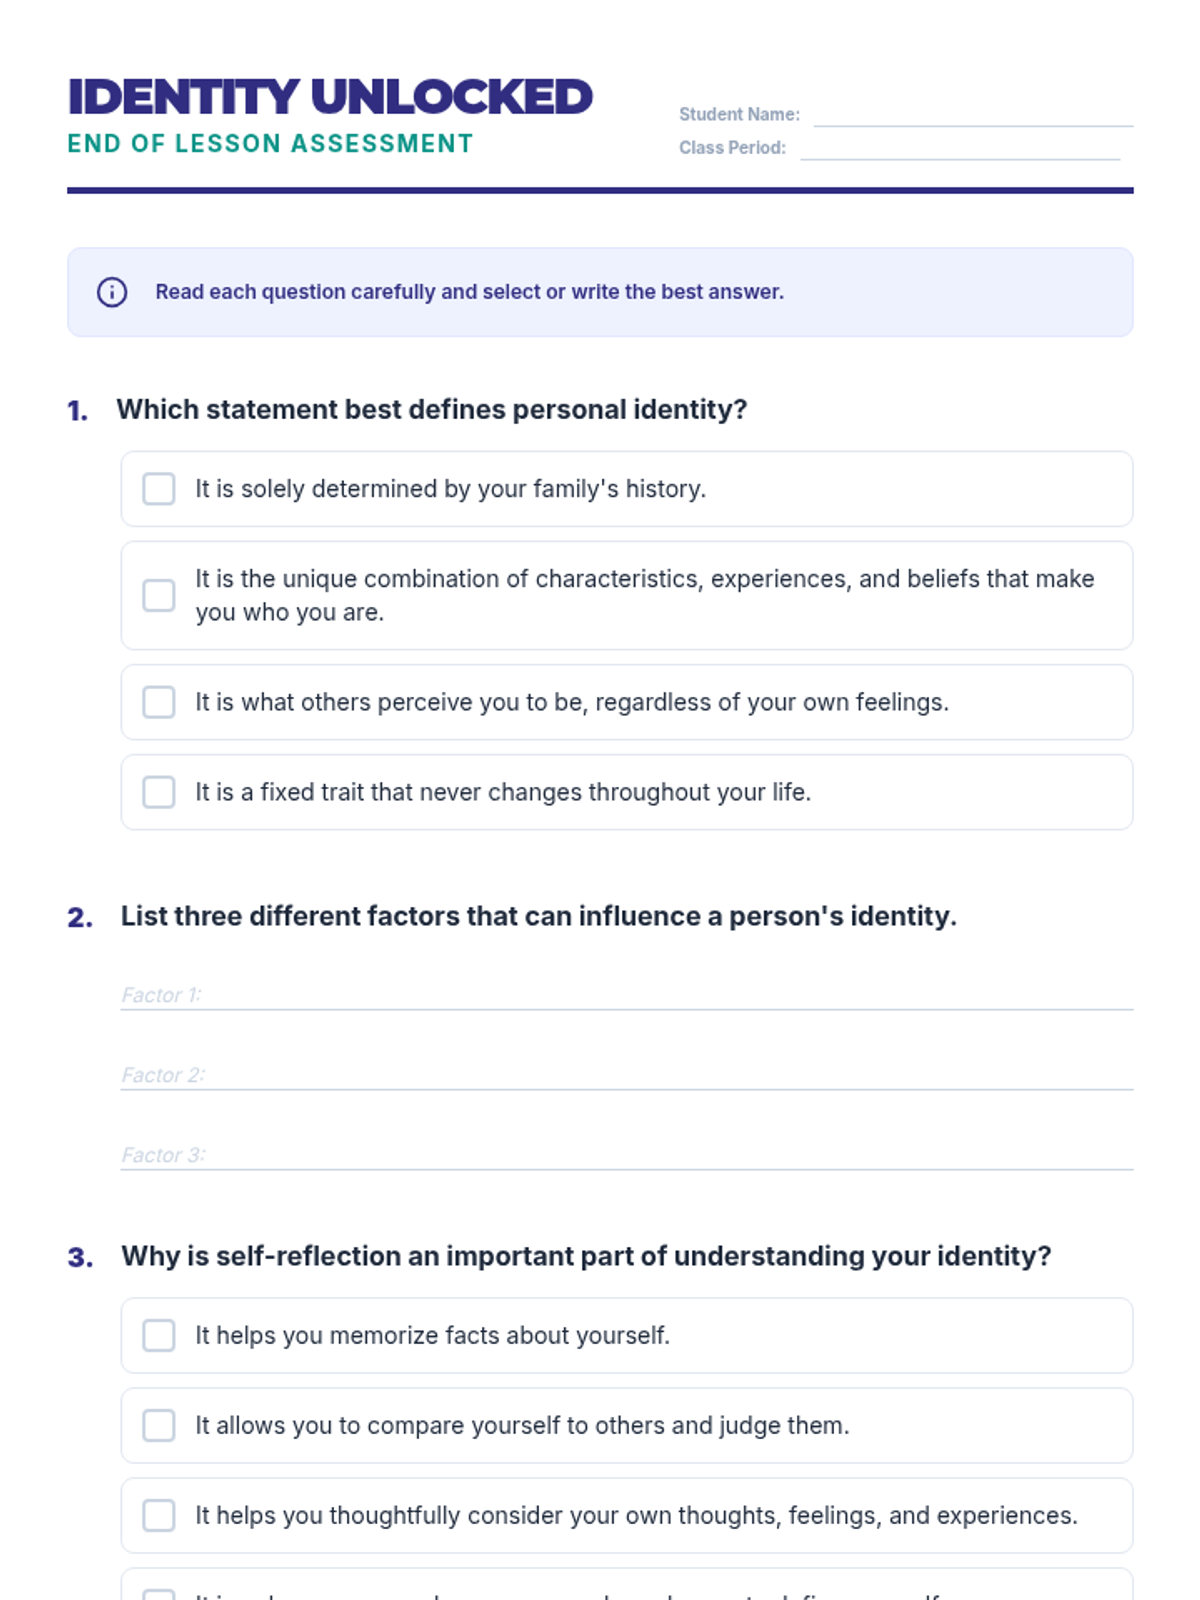The height and width of the screenshot is (1600, 1200).
Task: Click question 2 text about three factors
Action: tap(538, 916)
